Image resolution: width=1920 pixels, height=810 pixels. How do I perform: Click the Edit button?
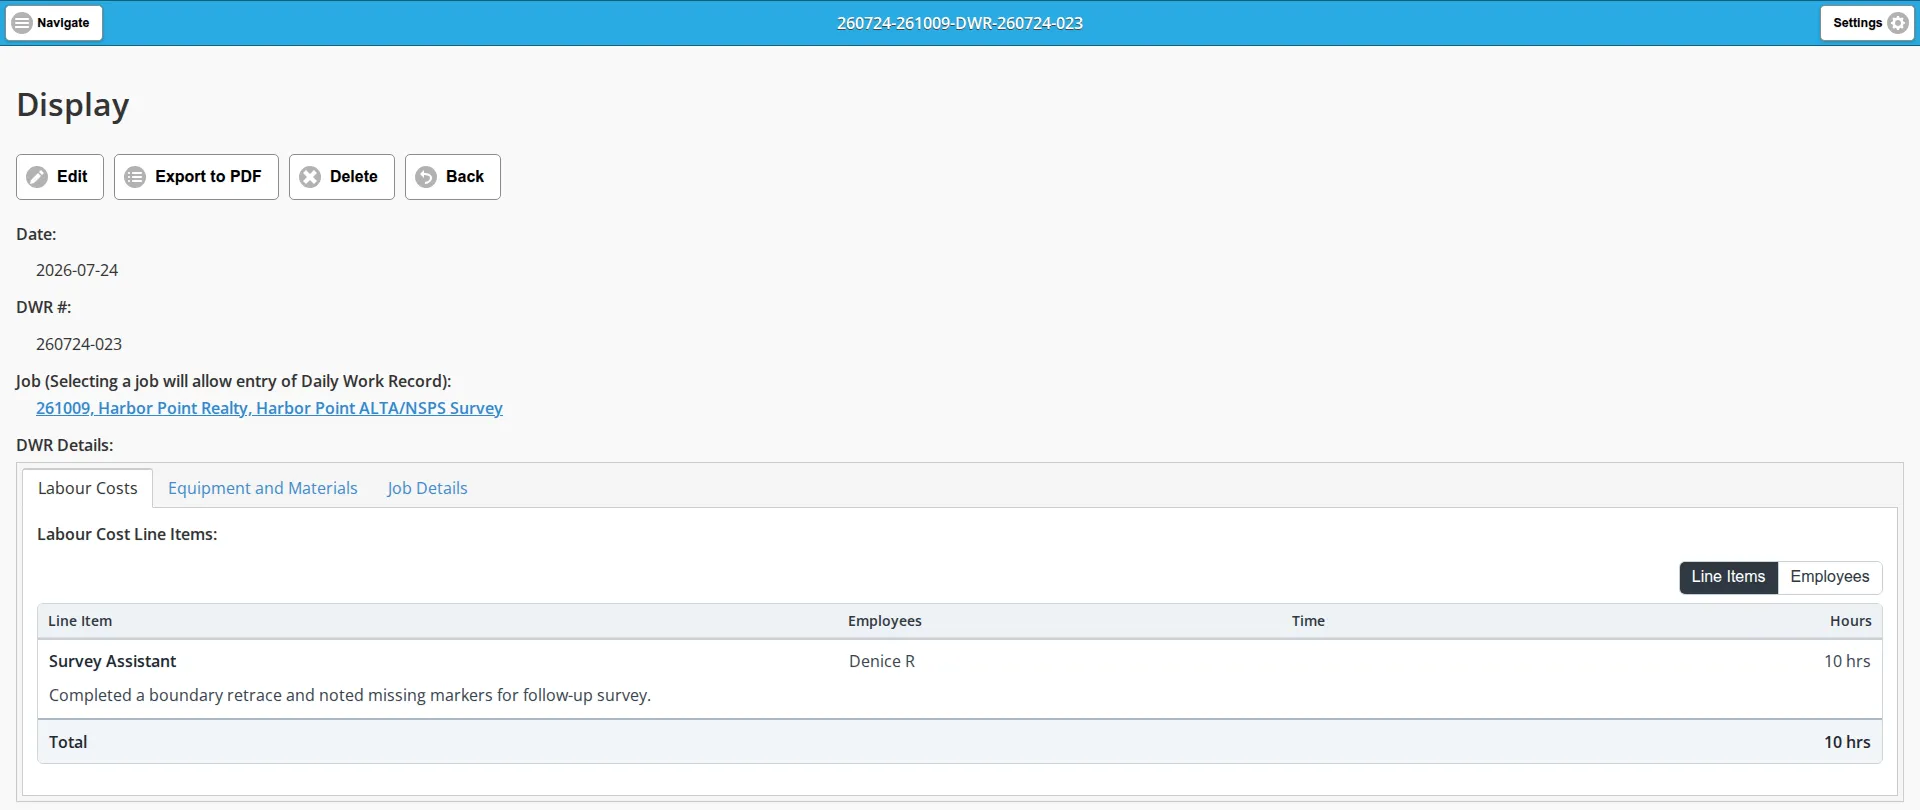pyautogui.click(x=60, y=177)
